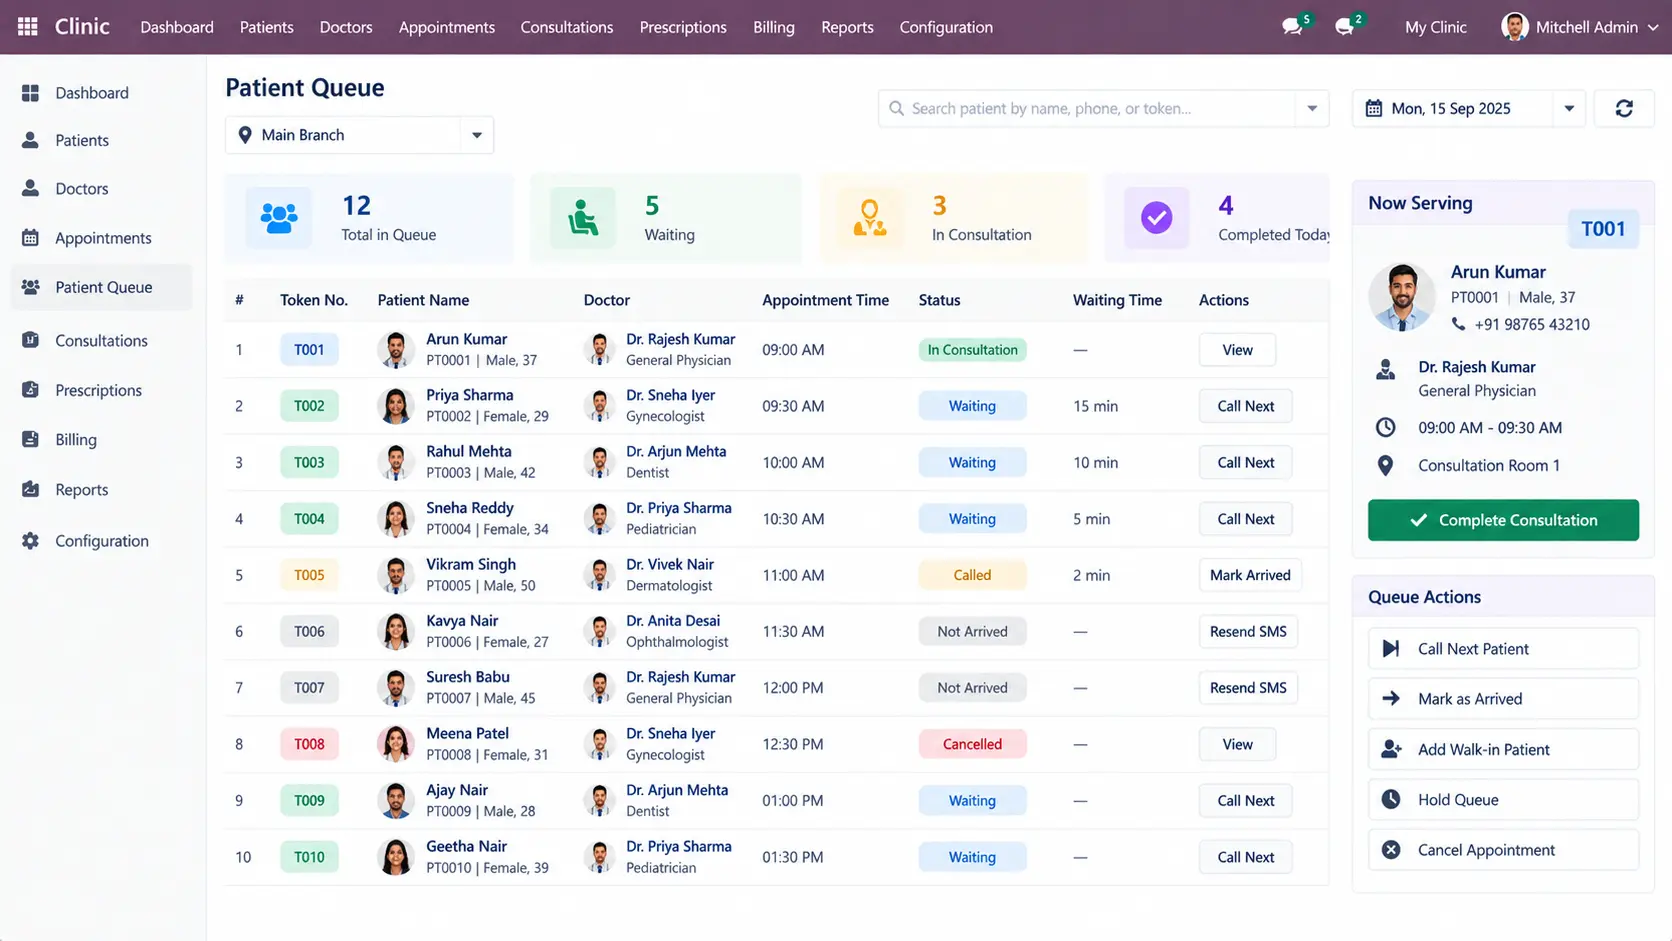Click the Billing icon in the sidebar
The height and width of the screenshot is (941, 1672).
coord(31,439)
